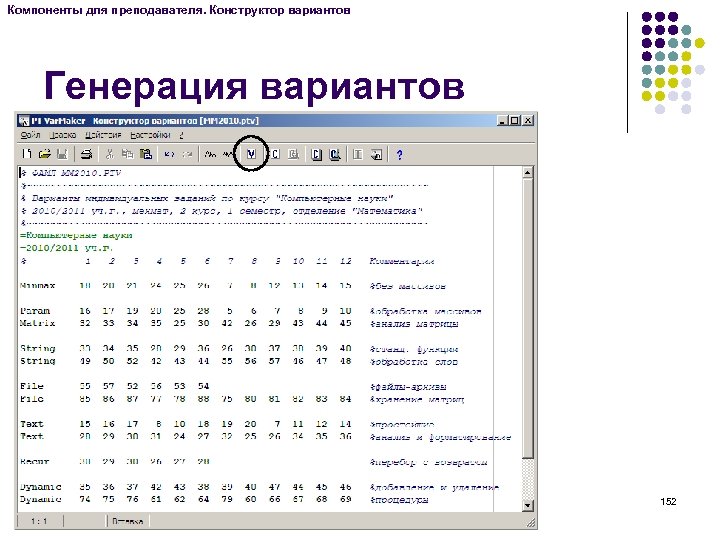The image size is (720, 540).
Task: Paste clipboard using the Paste toolbar icon
Action: tap(146, 154)
